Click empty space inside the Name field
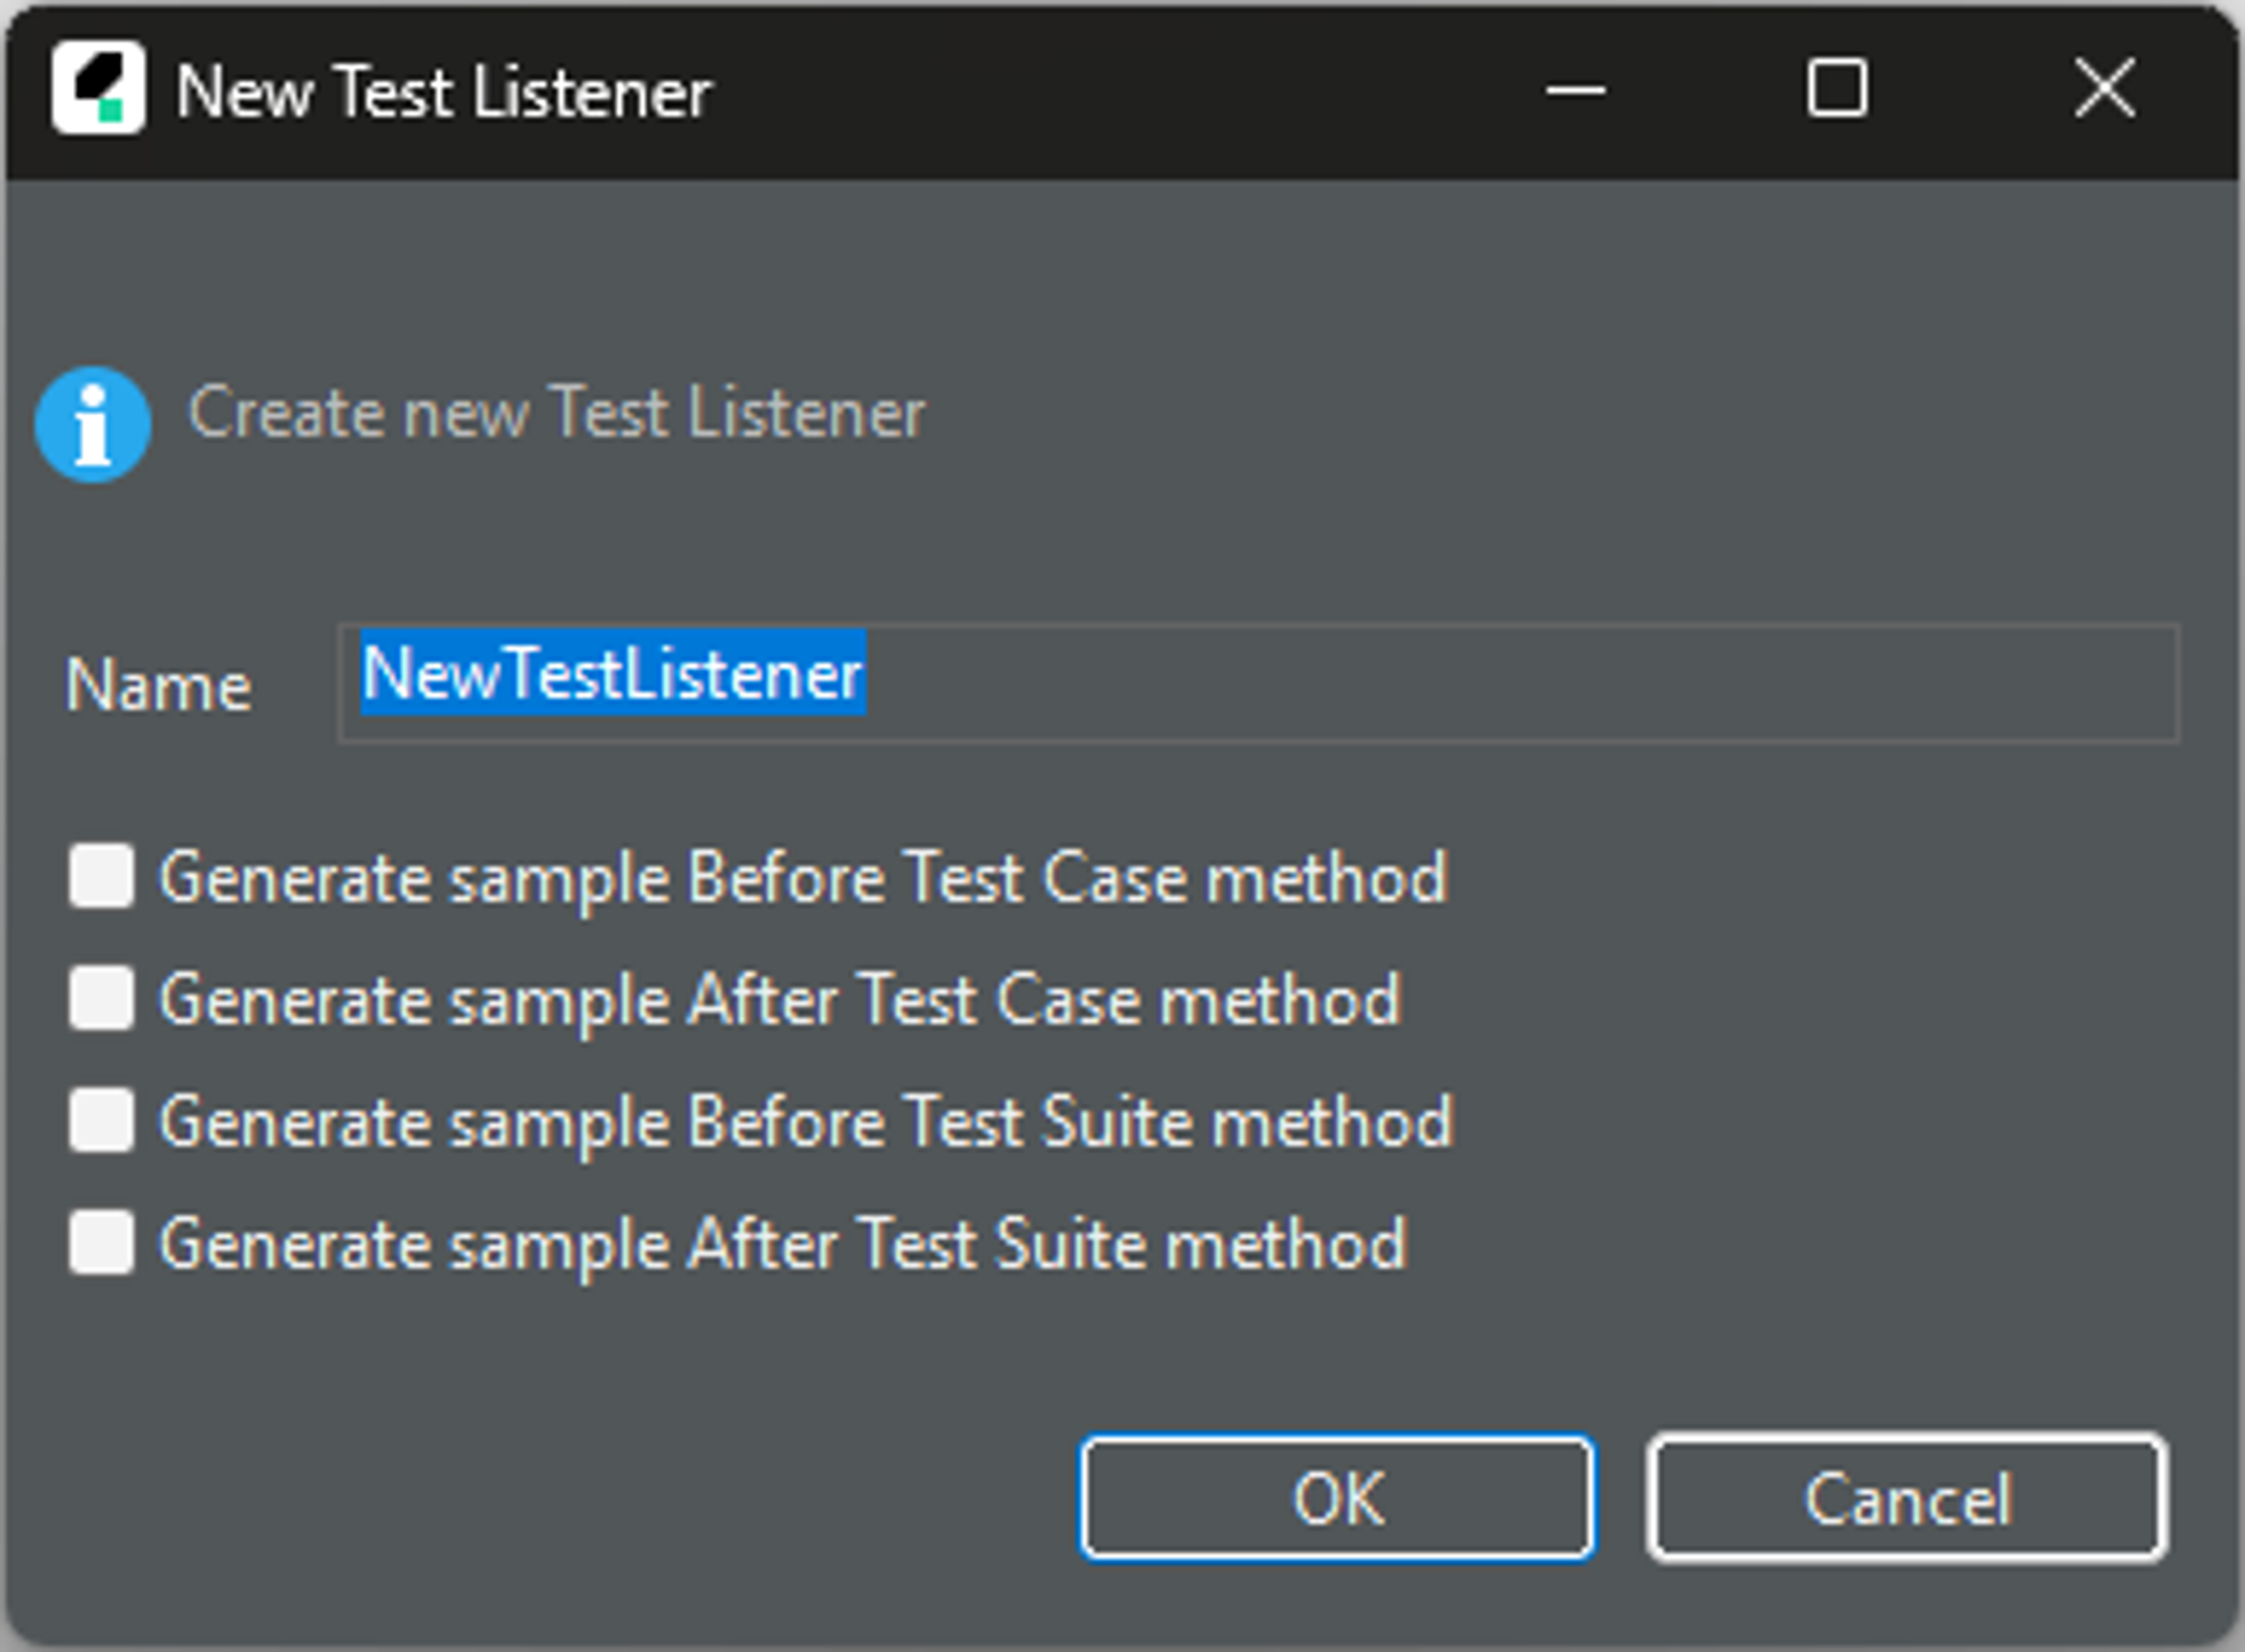Screen dimensions: 2245x1652 point(1500,683)
